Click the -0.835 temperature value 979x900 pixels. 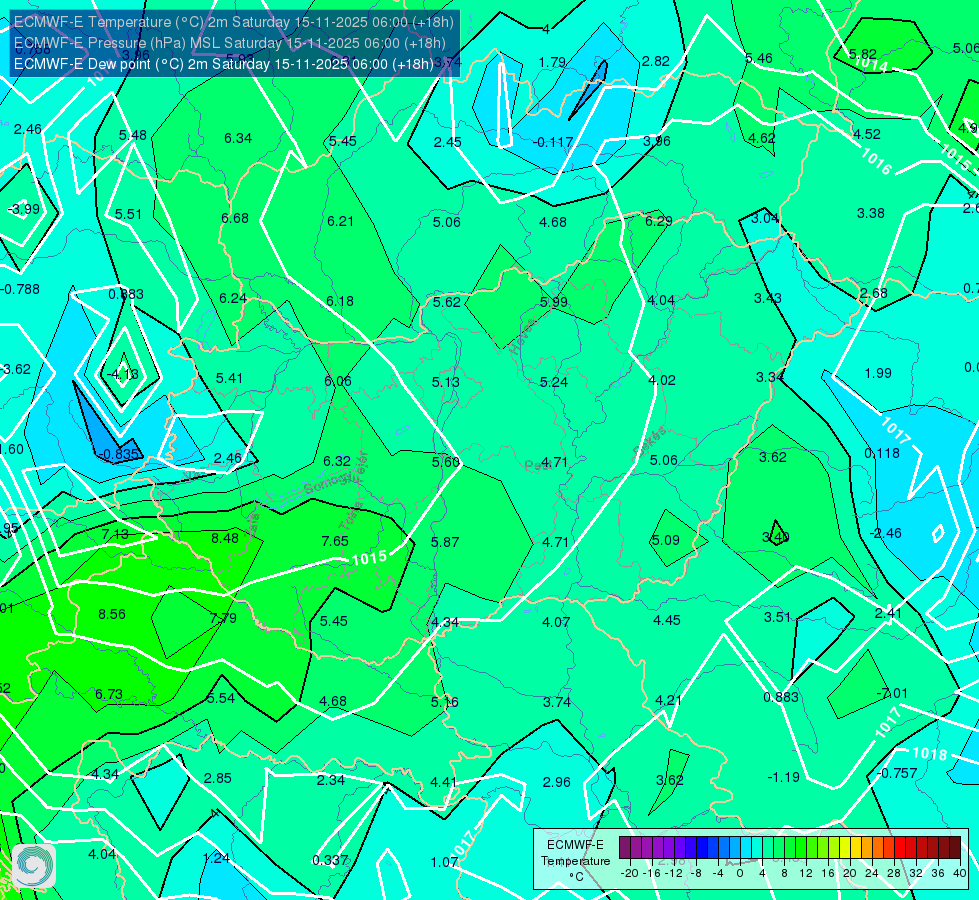pos(119,453)
